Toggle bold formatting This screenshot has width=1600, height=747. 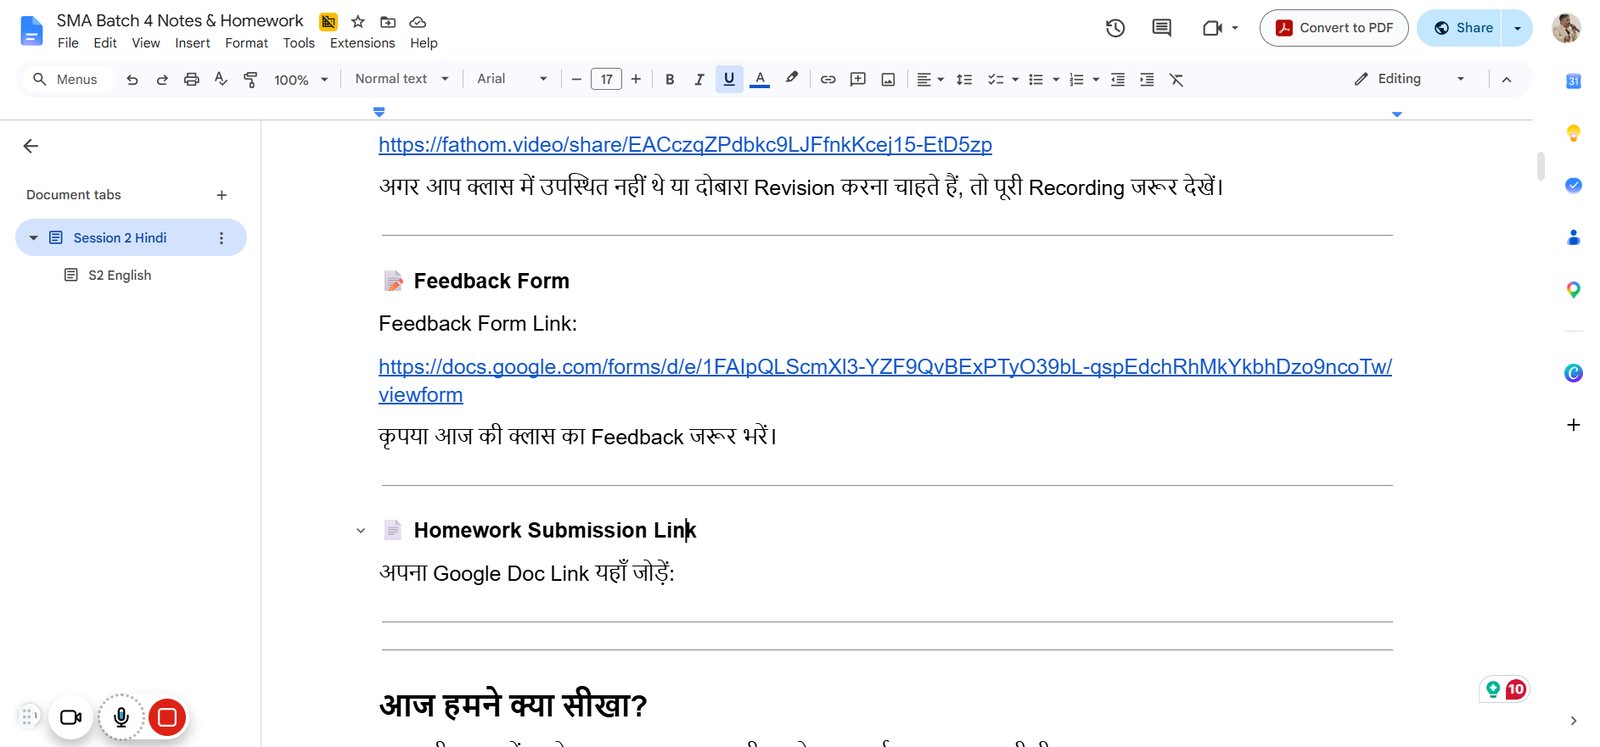(670, 79)
